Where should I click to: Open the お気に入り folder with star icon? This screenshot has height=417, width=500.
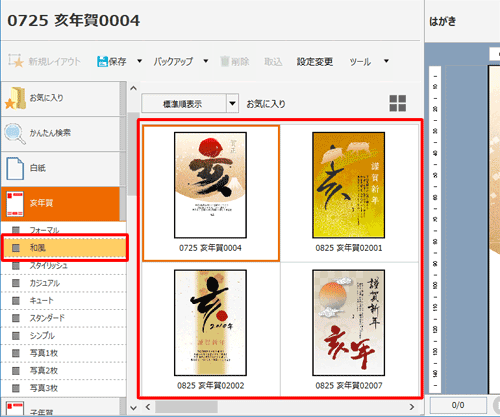point(15,99)
